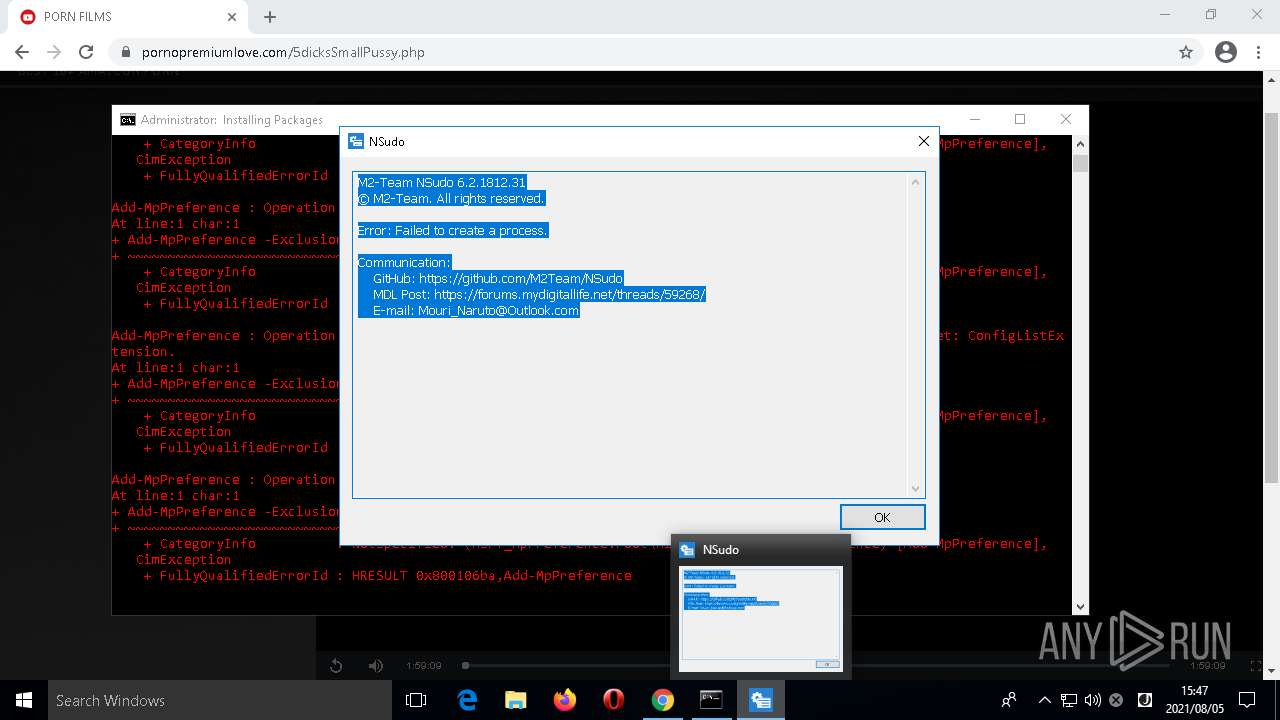Click the Search Windows box
Screen dimensions: 1280x720
(220, 700)
